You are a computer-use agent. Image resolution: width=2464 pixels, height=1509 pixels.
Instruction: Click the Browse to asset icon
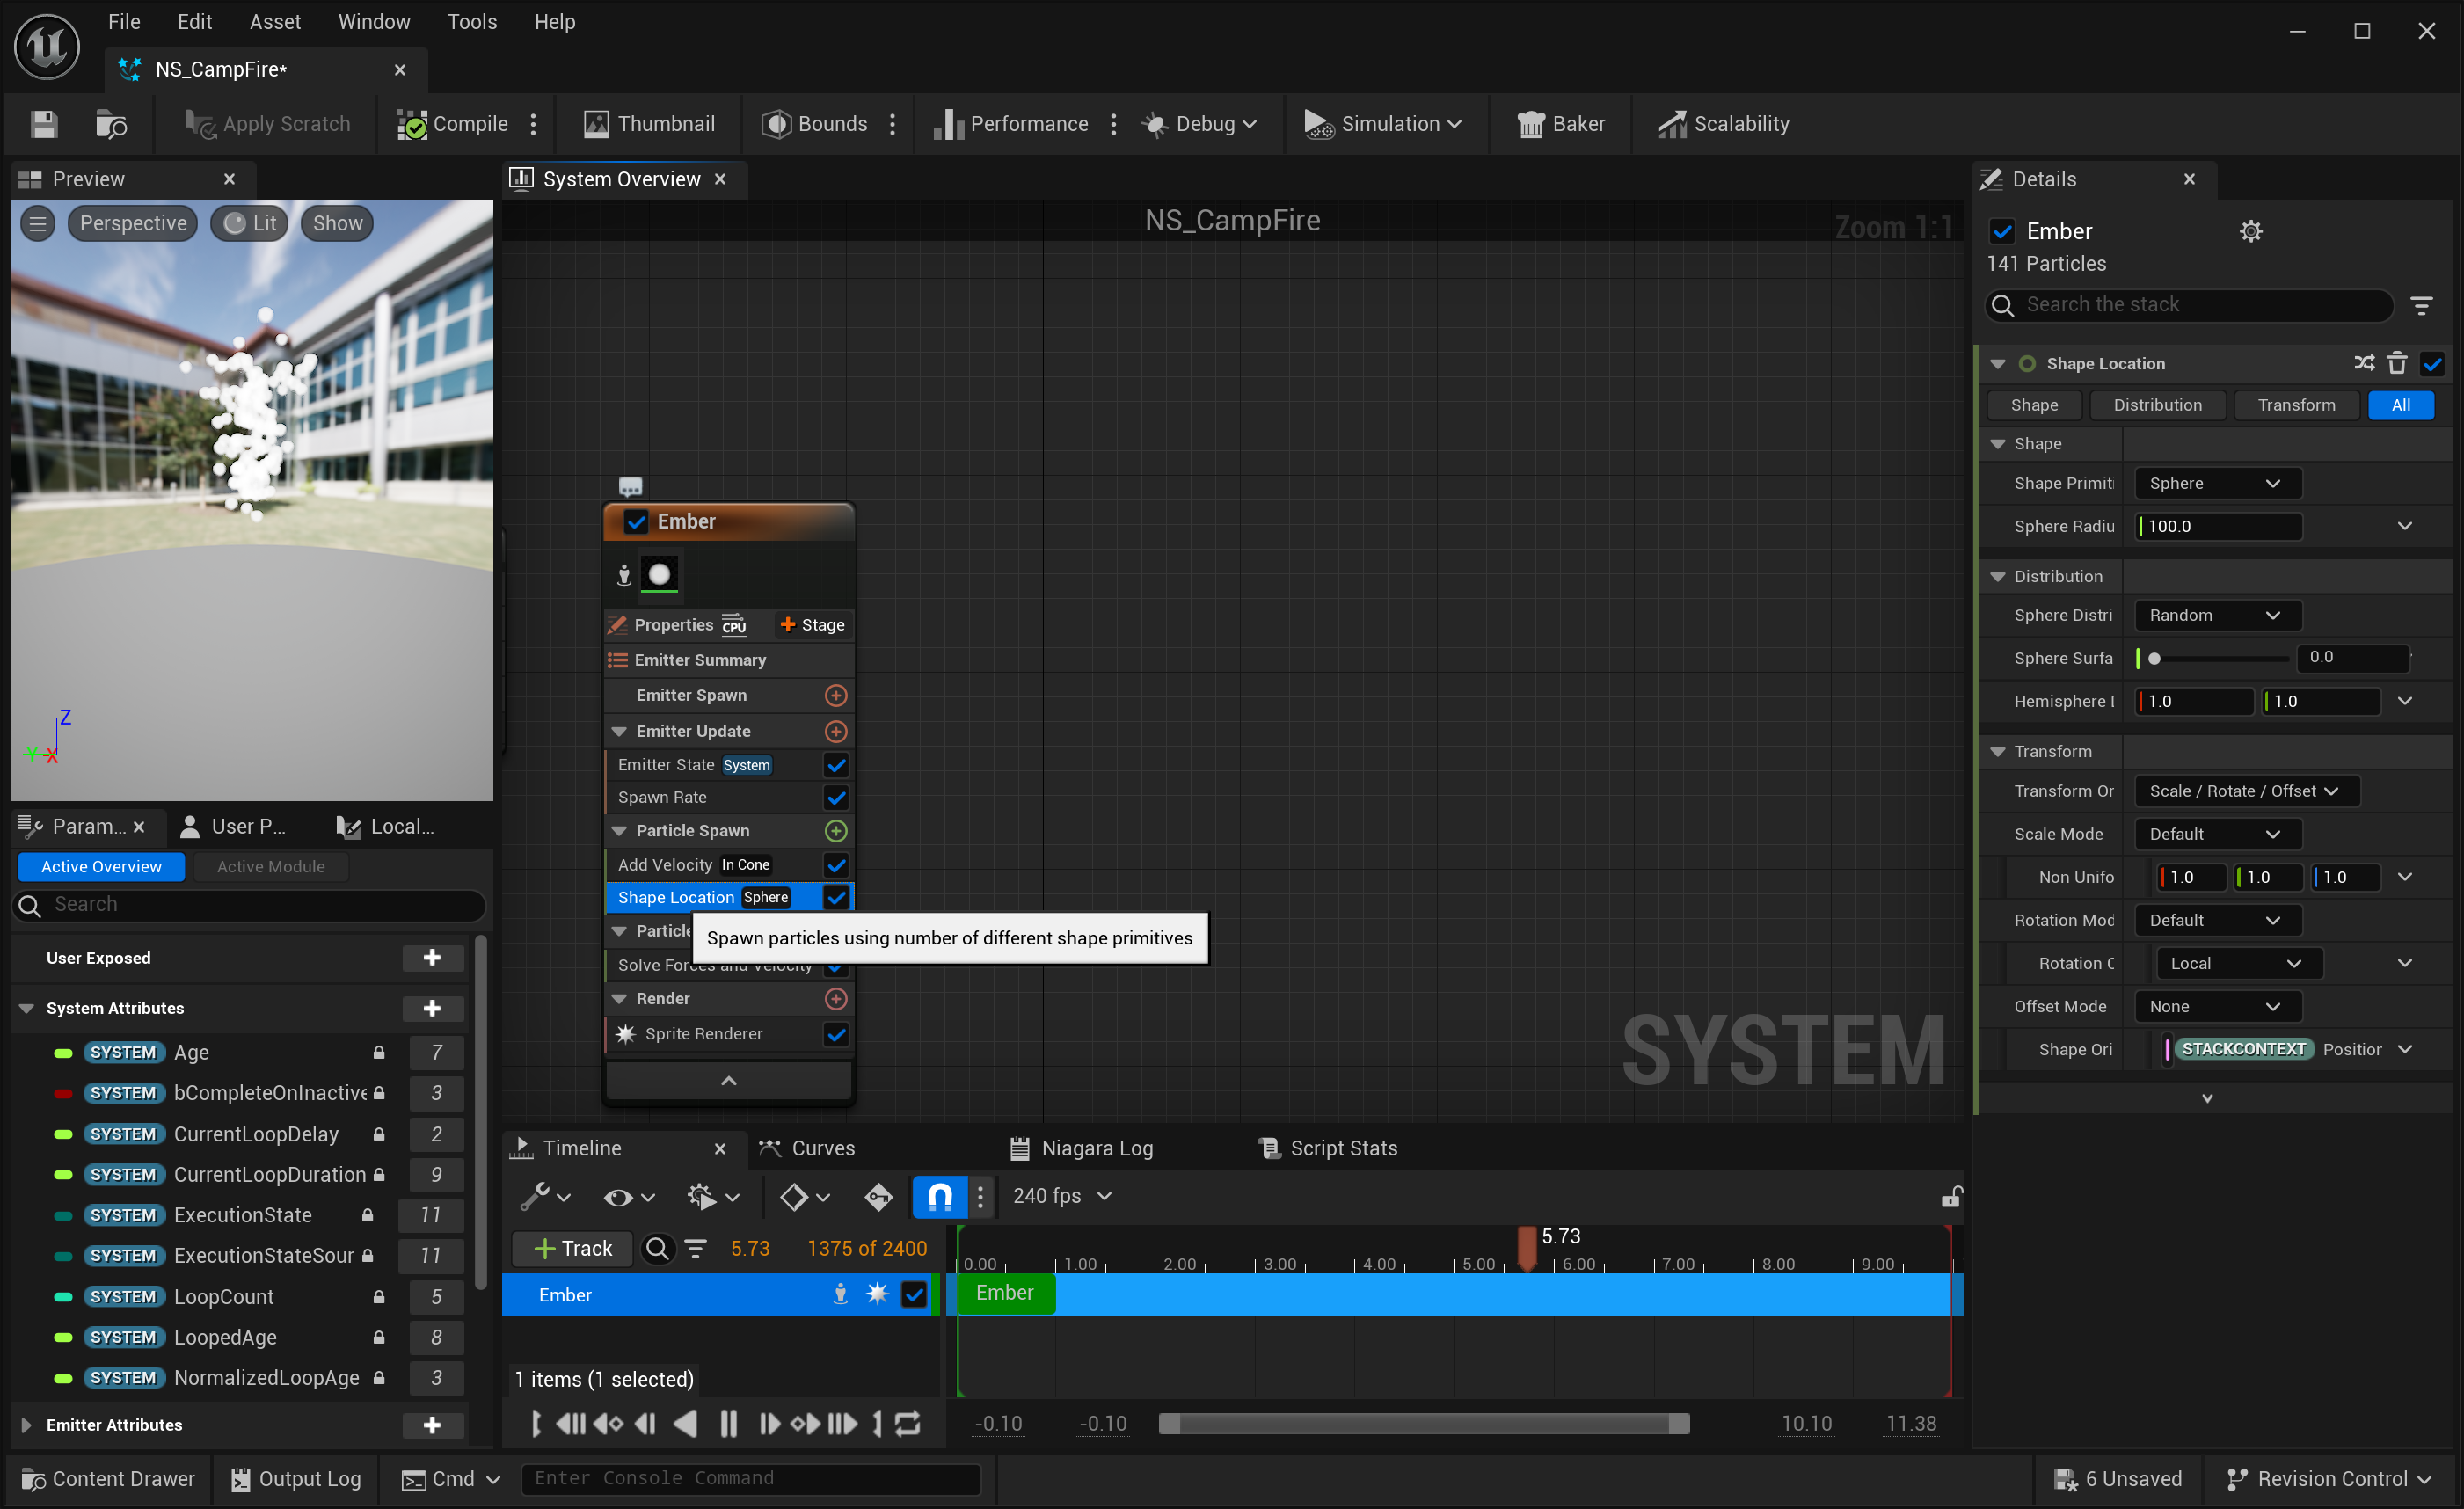111,124
